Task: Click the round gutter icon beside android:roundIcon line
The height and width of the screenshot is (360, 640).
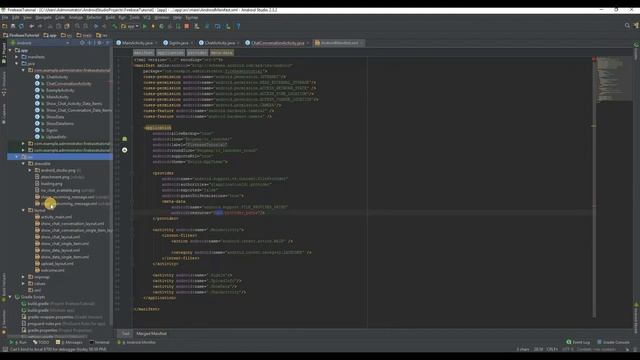Action: pyautogui.click(x=124, y=150)
